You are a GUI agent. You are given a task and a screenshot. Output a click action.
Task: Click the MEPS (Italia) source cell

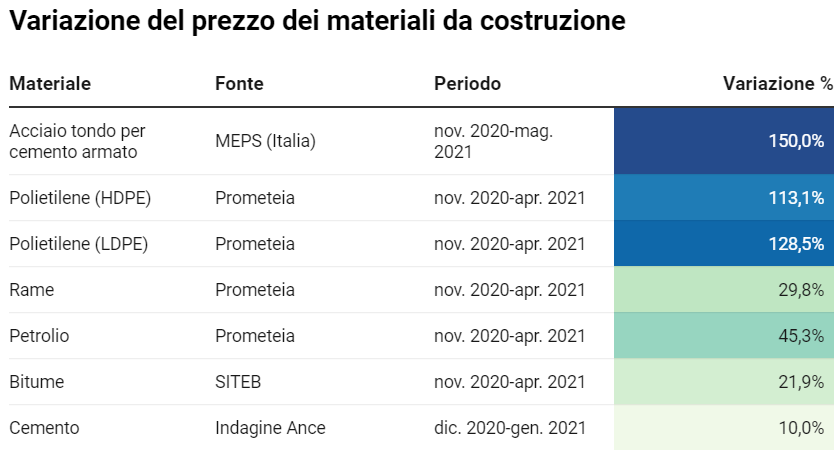pyautogui.click(x=265, y=141)
